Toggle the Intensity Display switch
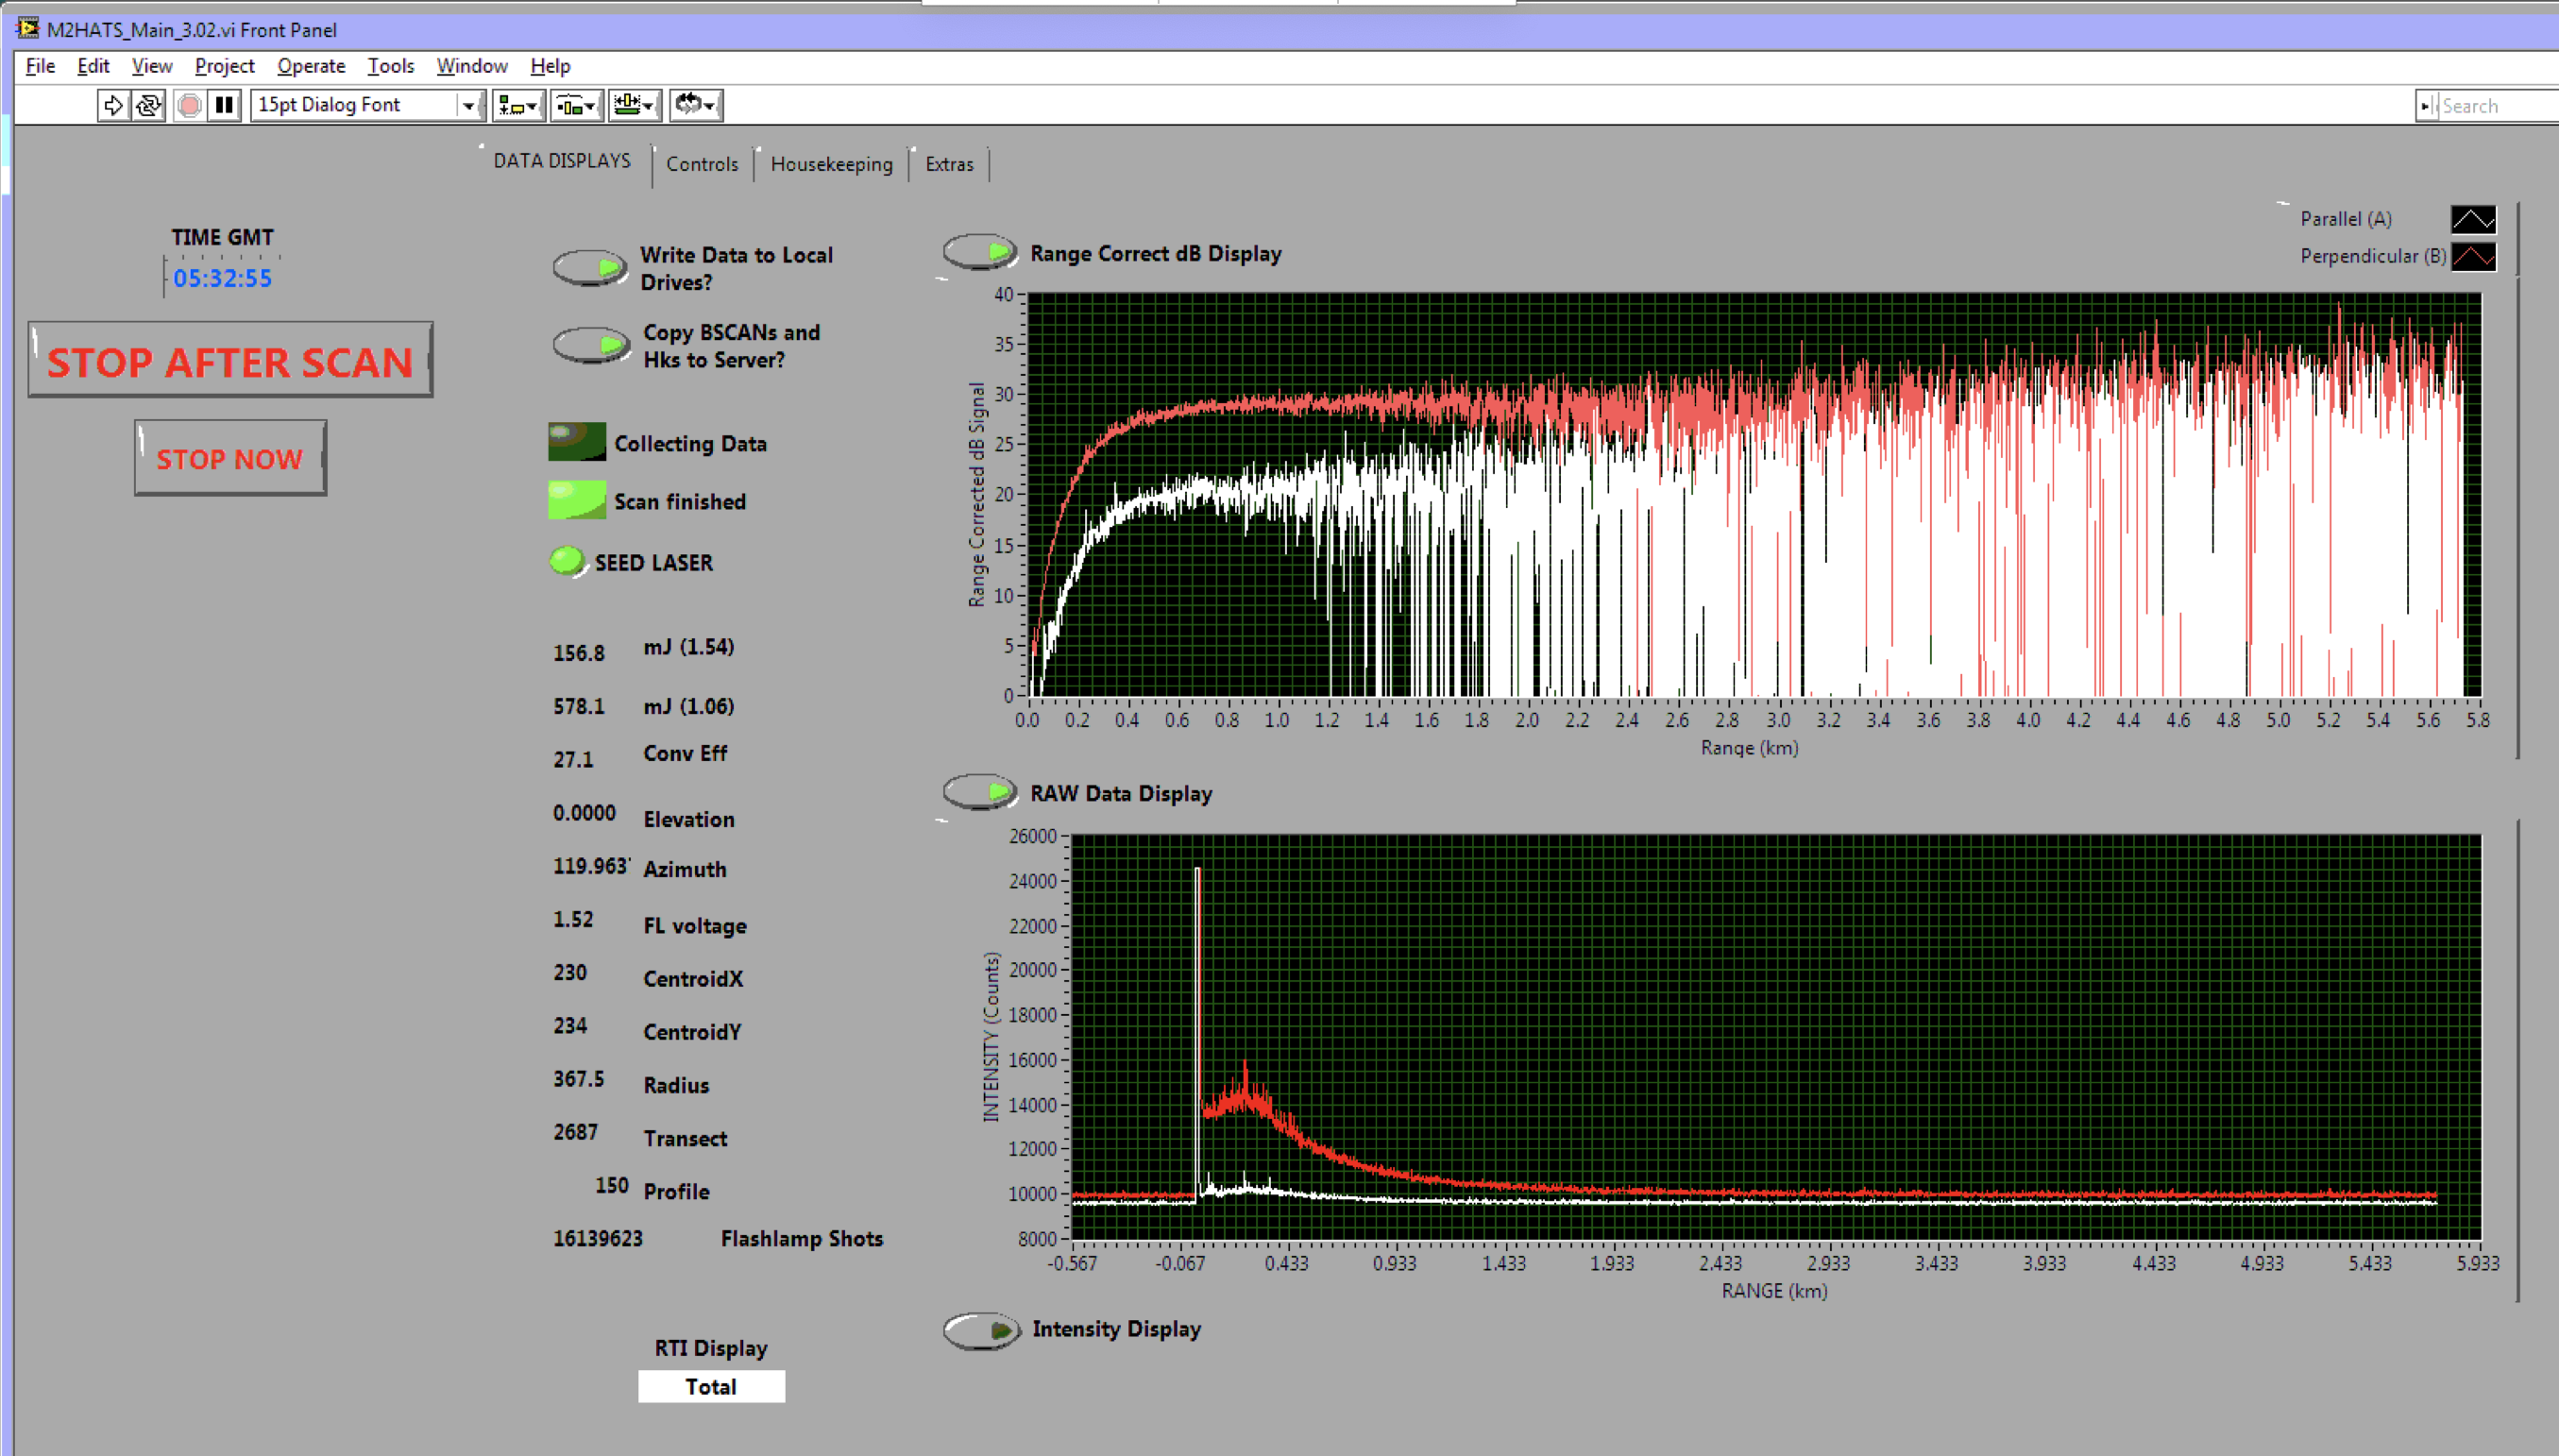Viewport: 2559px width, 1456px height. click(x=981, y=1330)
